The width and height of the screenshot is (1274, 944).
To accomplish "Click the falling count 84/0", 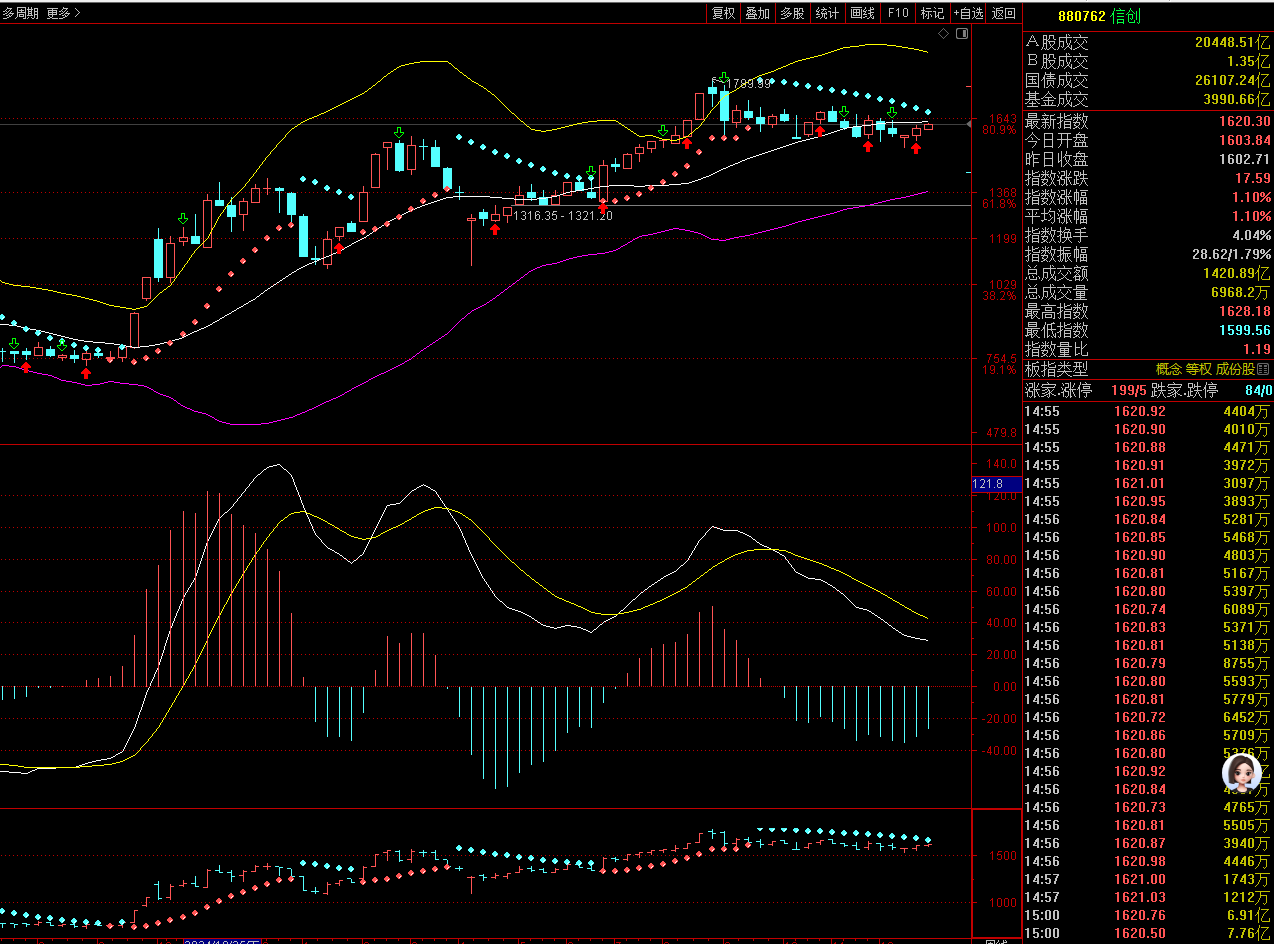I will point(1258,390).
